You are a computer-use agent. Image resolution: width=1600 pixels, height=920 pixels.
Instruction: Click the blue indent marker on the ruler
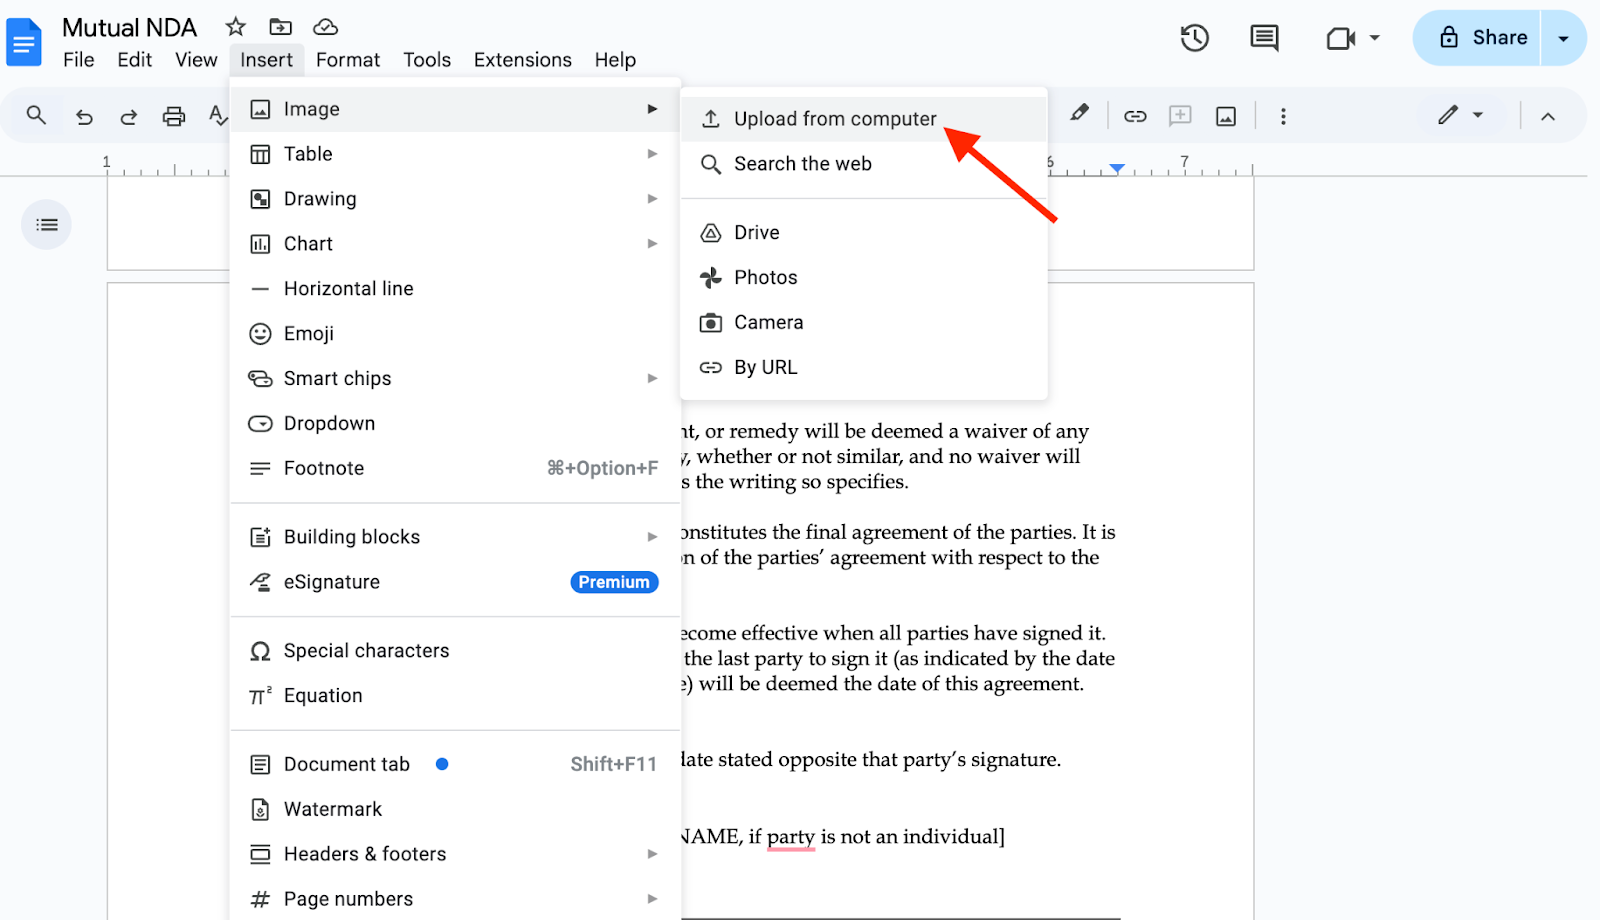pos(1117,168)
